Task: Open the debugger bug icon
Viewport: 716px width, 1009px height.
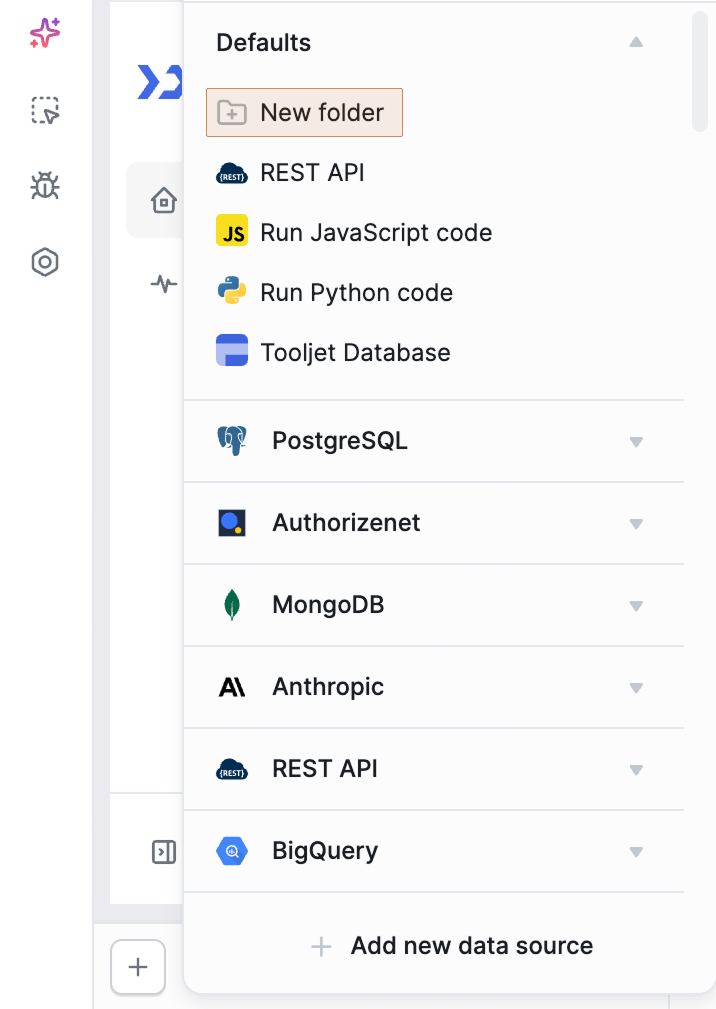Action: tap(45, 186)
